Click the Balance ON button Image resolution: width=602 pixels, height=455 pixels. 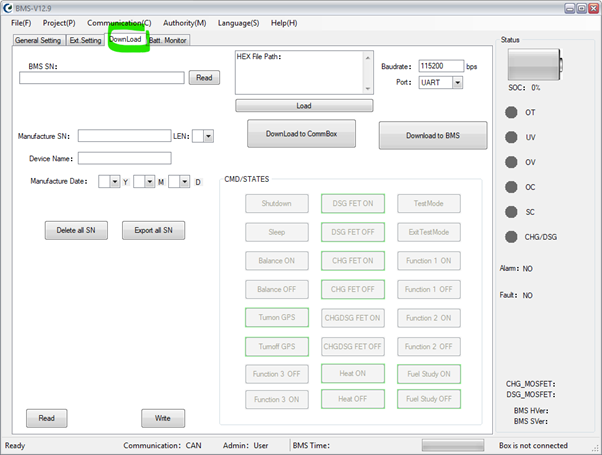click(277, 261)
